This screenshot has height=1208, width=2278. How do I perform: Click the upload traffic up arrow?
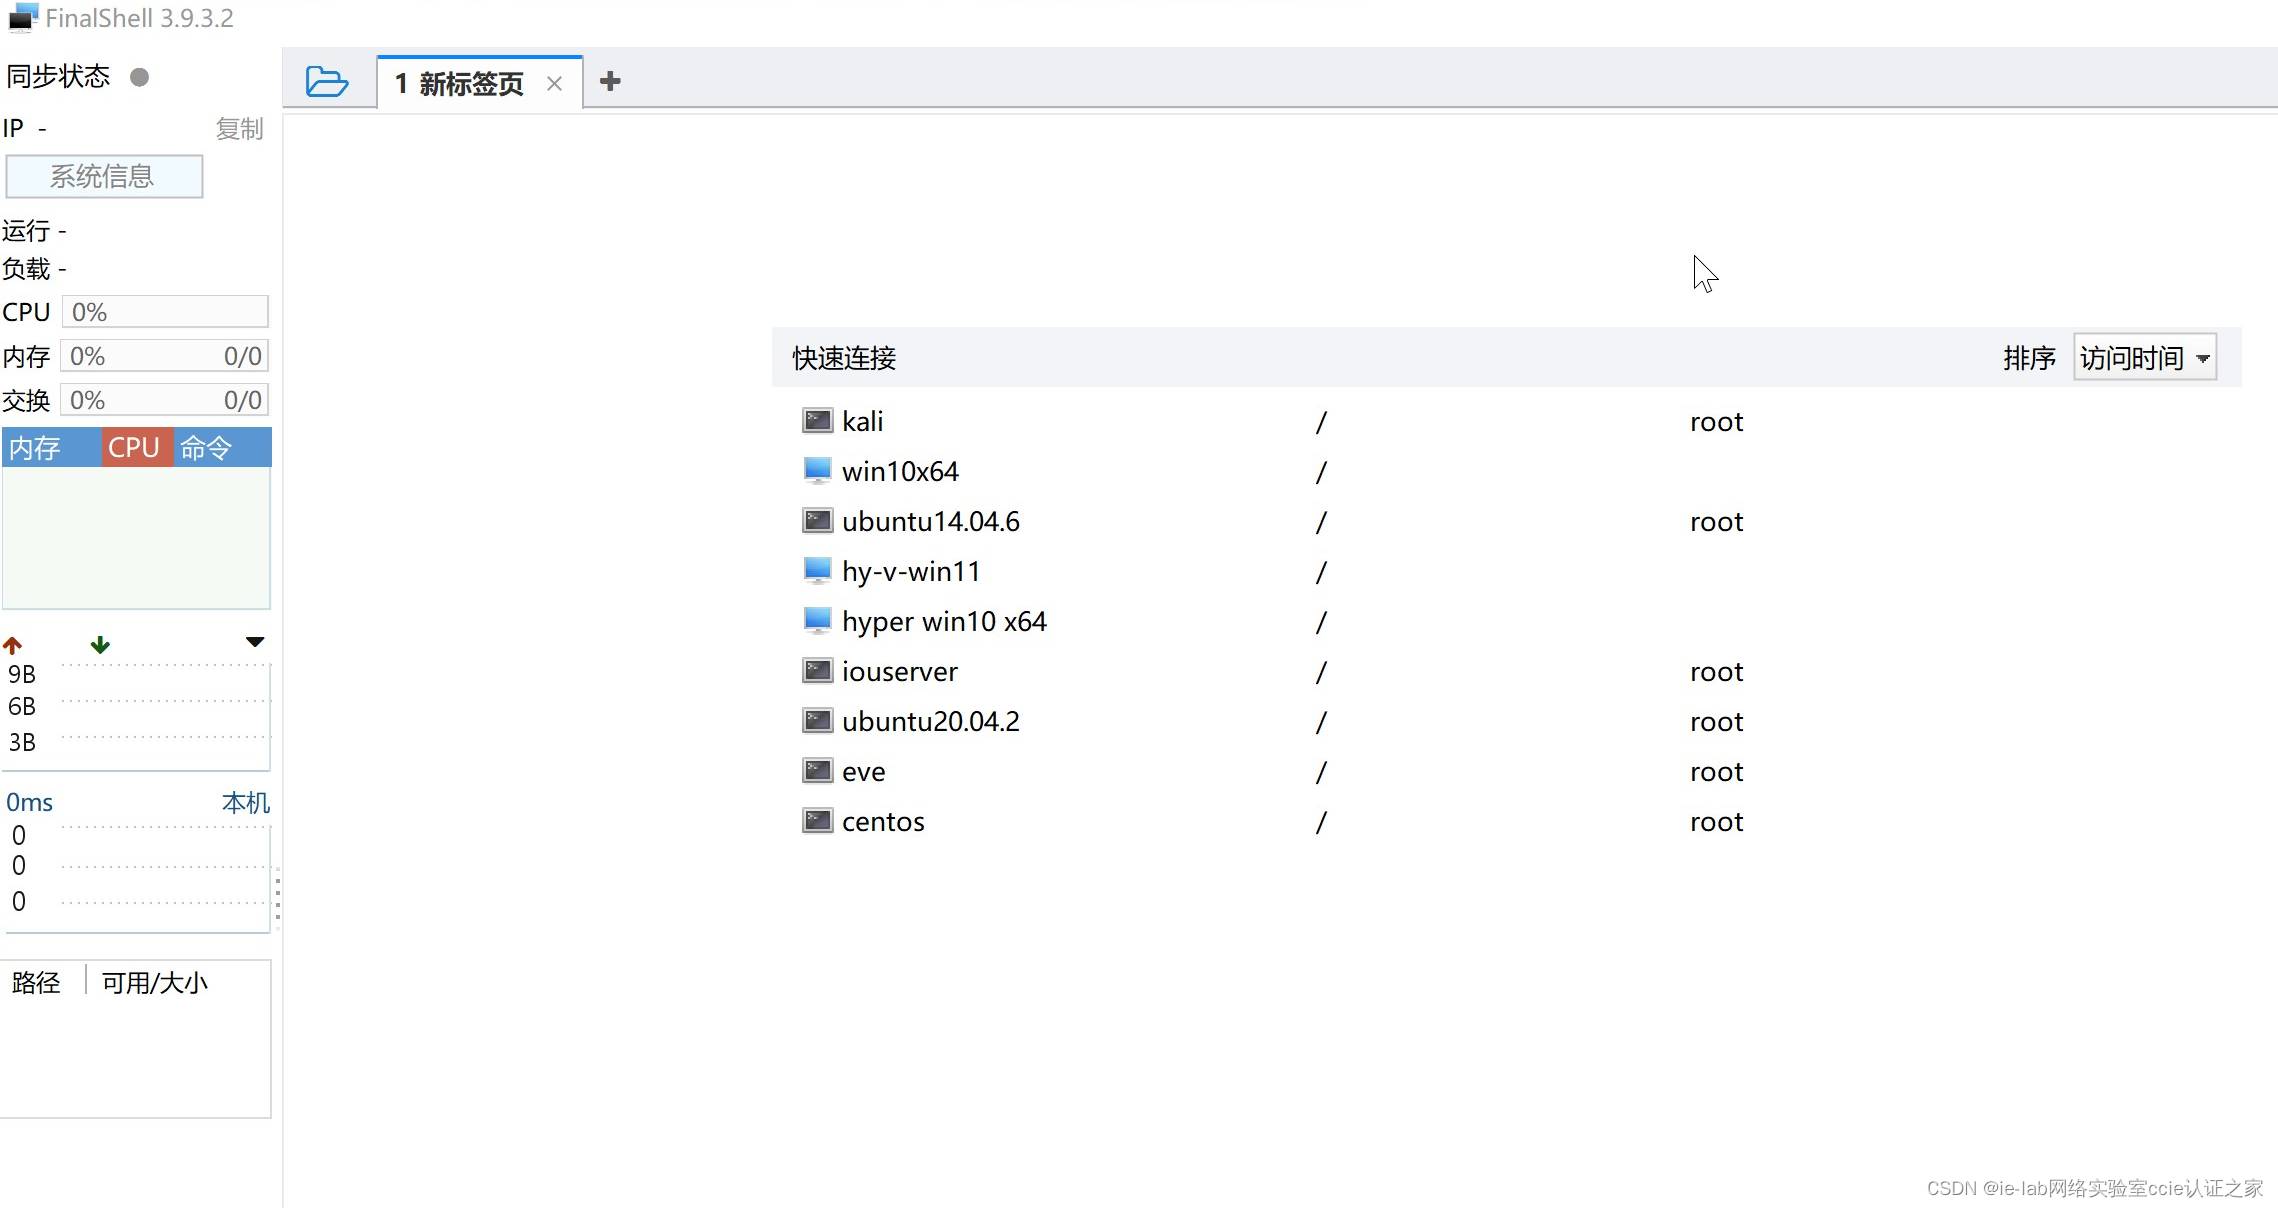(13, 645)
